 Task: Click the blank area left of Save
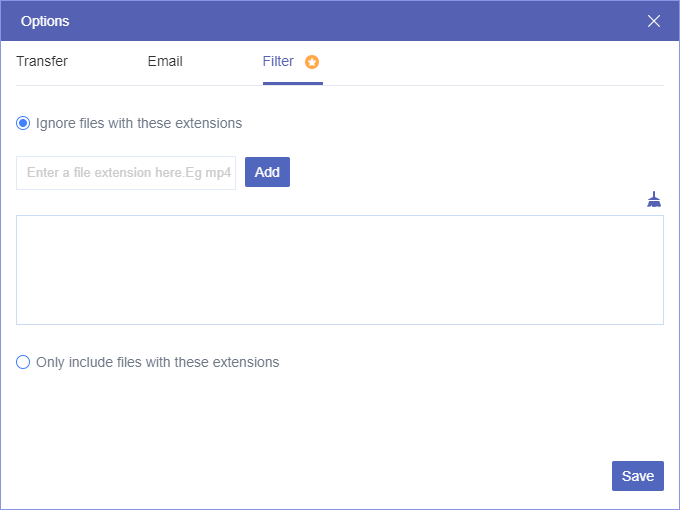(x=400, y=476)
